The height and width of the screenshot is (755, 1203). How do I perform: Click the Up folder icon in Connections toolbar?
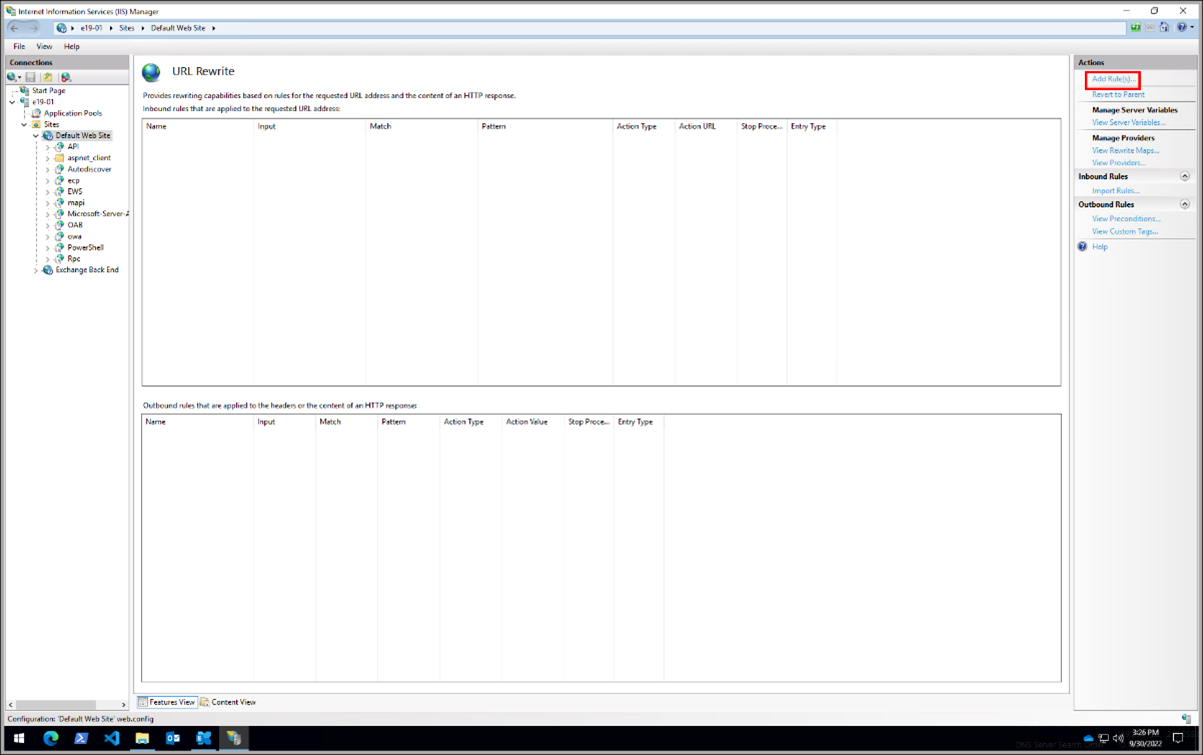point(47,77)
